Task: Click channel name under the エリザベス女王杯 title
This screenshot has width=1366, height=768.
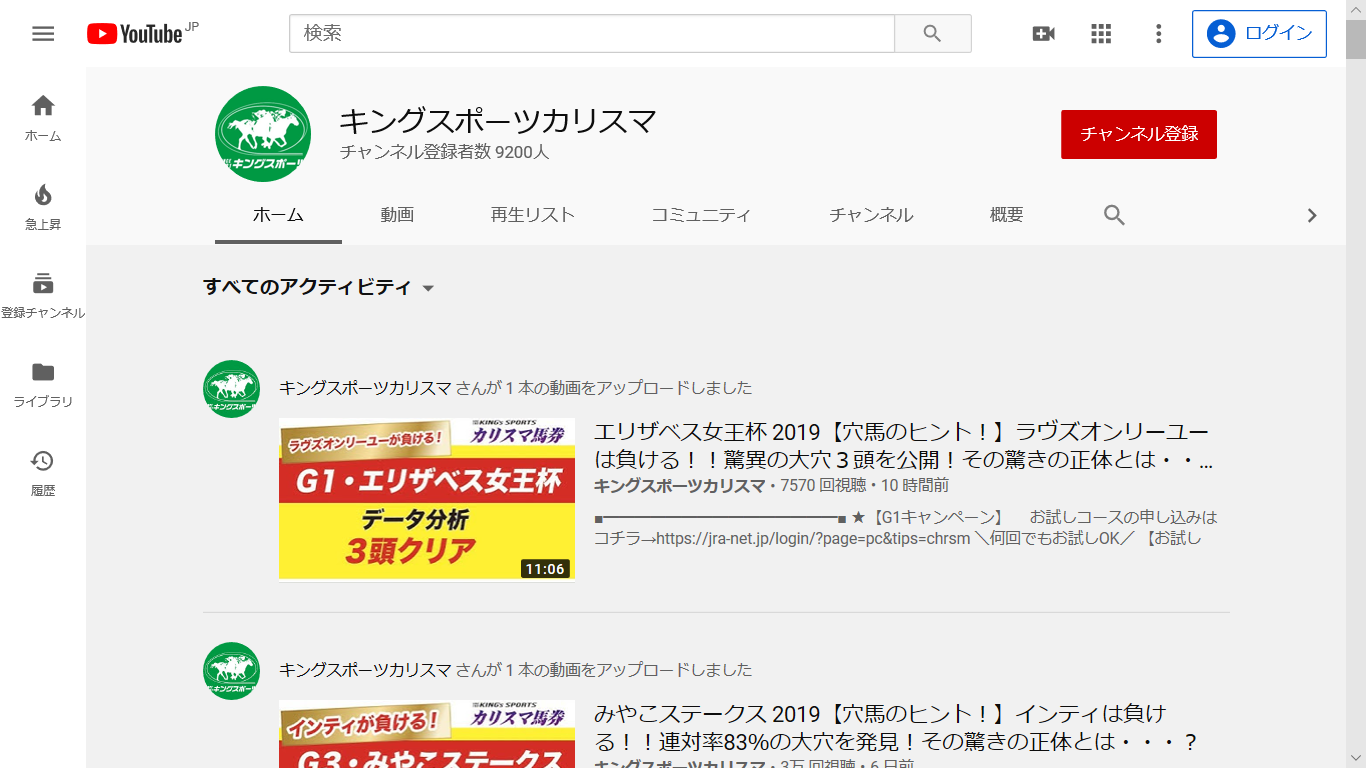Action: coord(679,486)
